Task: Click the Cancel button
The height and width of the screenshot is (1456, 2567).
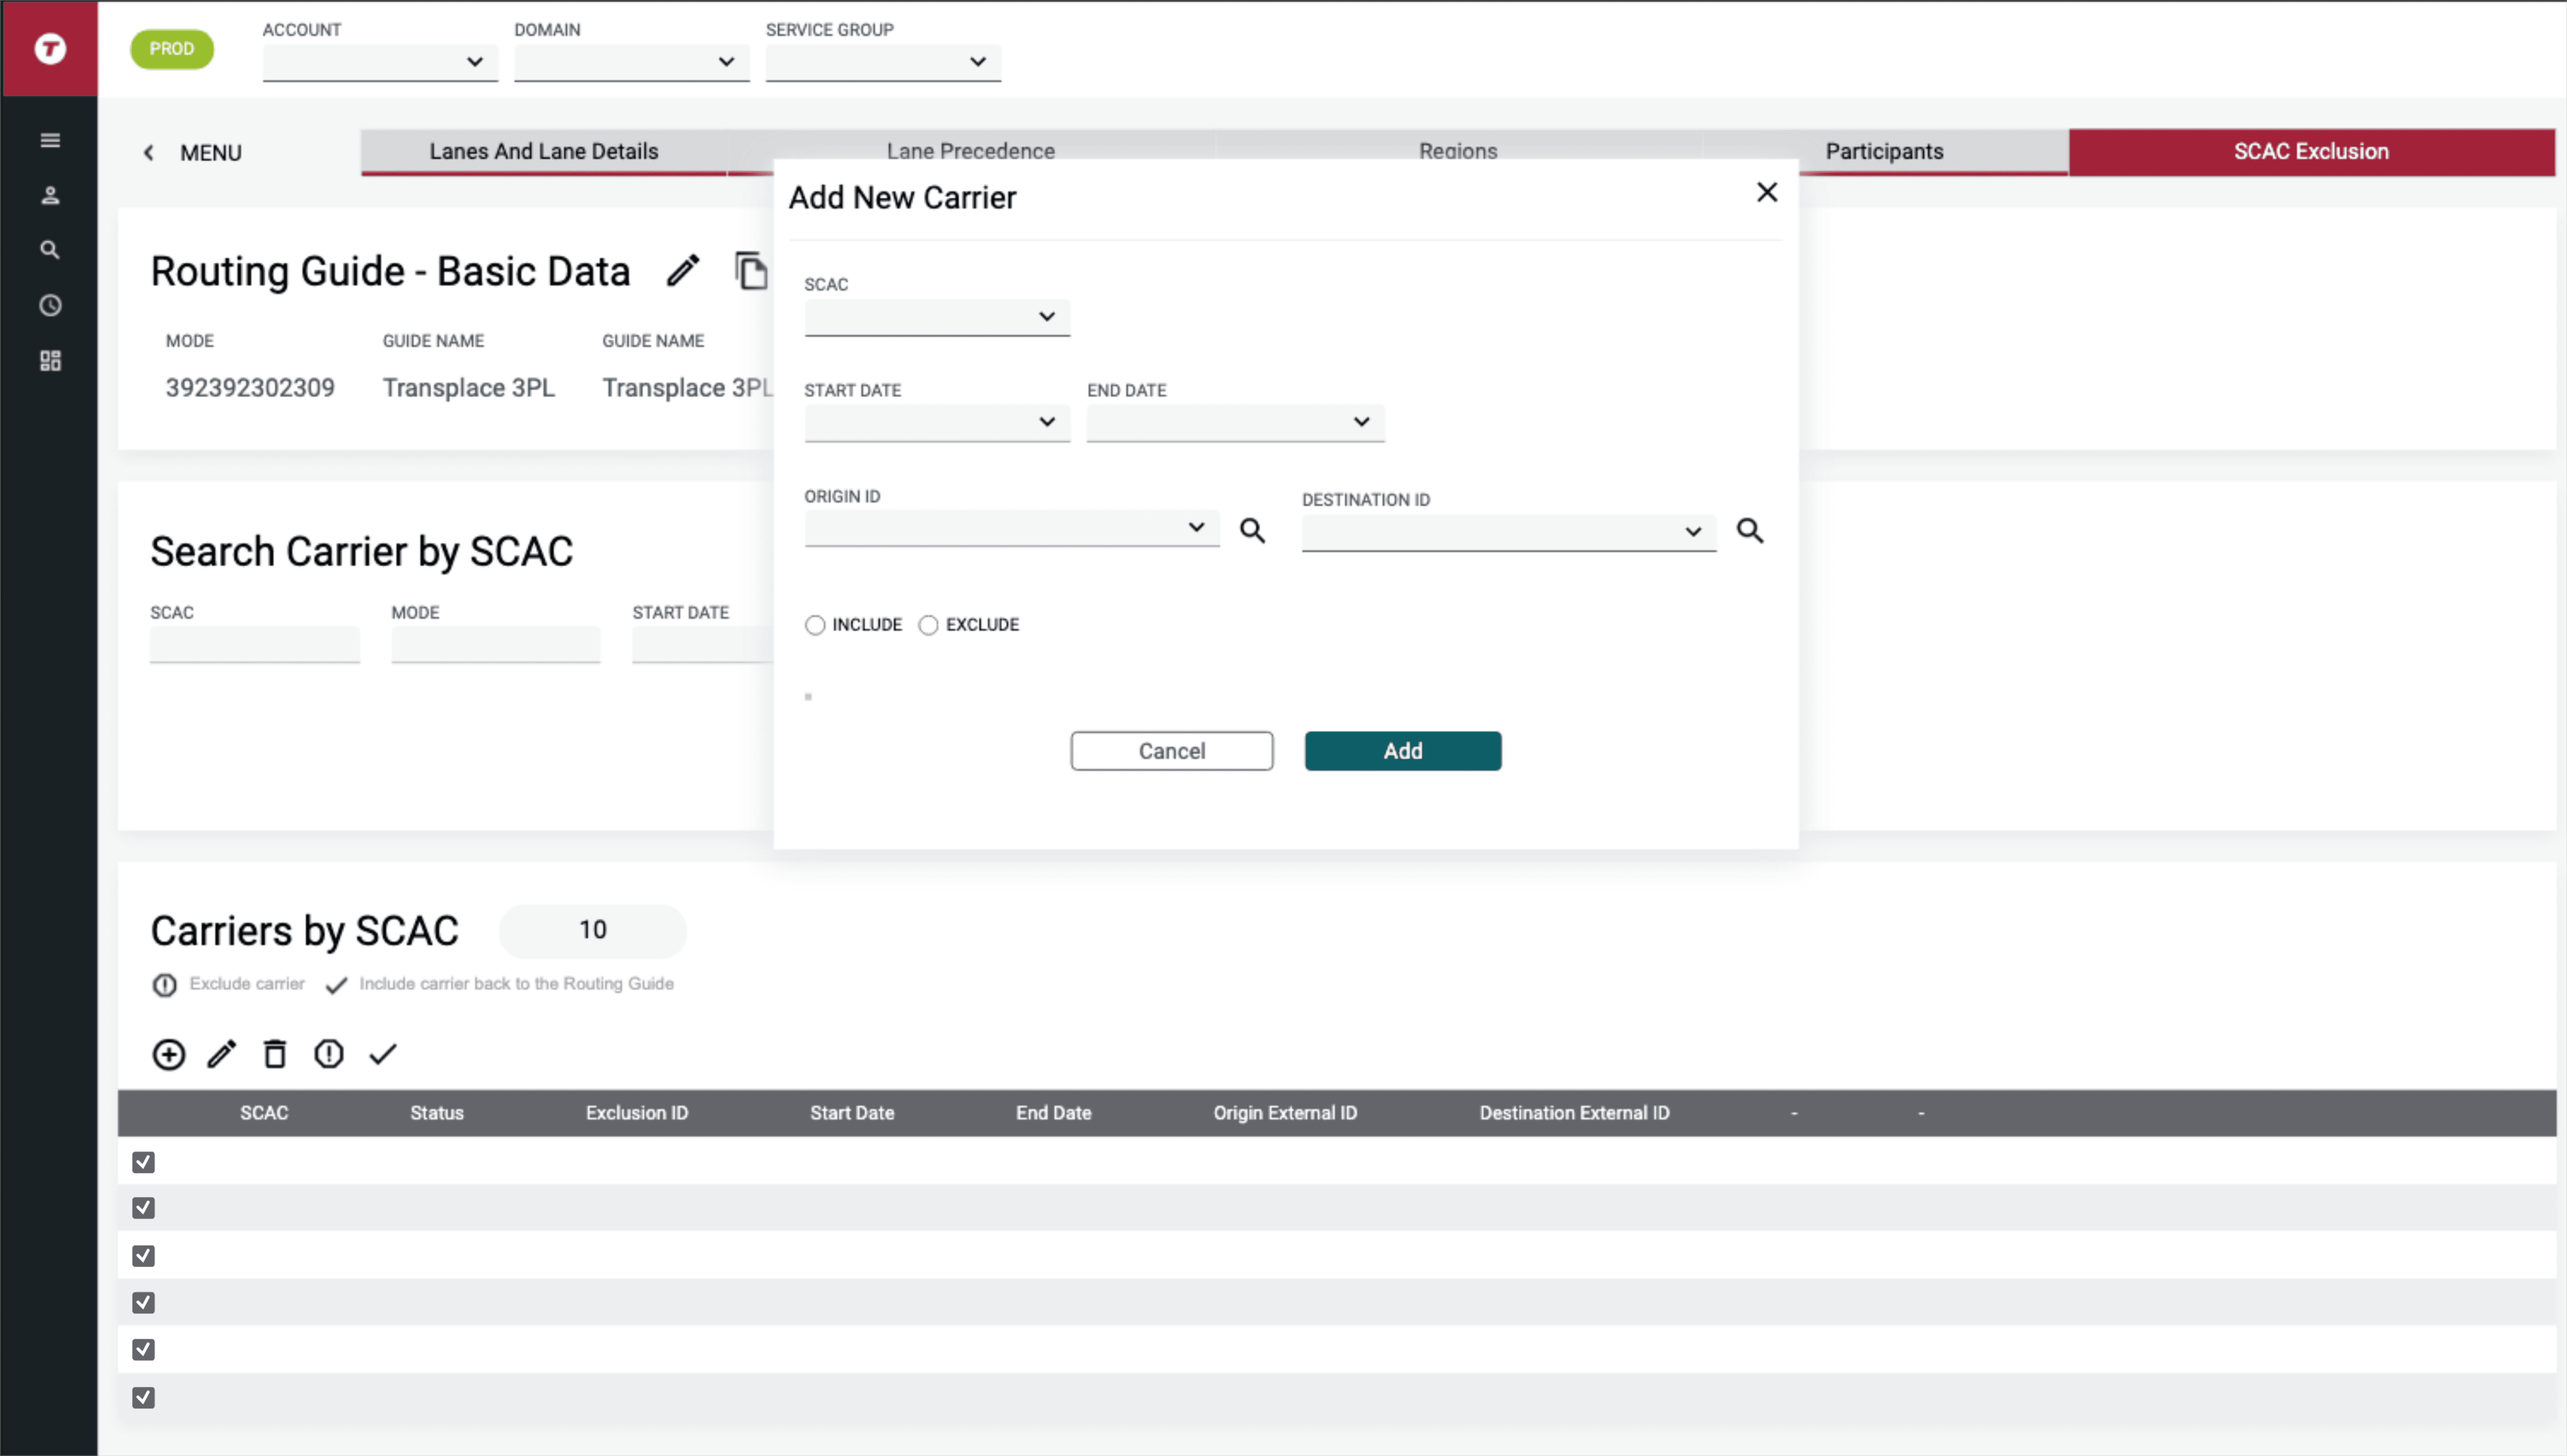Action: coord(1172,751)
